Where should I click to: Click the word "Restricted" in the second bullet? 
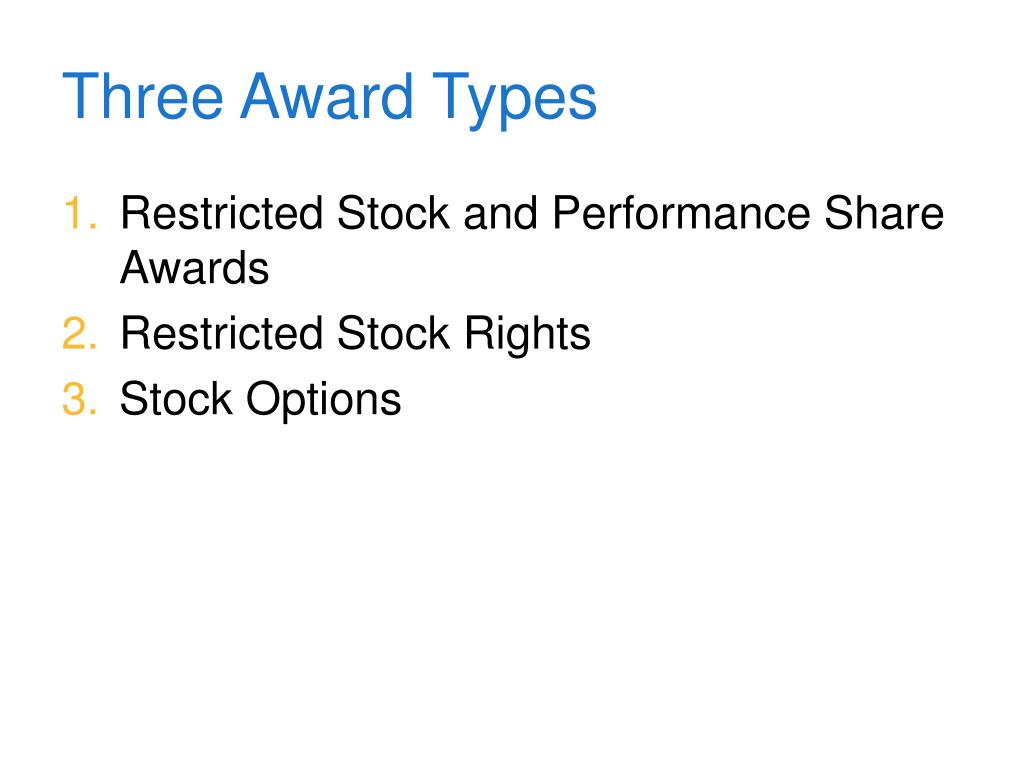(x=222, y=333)
